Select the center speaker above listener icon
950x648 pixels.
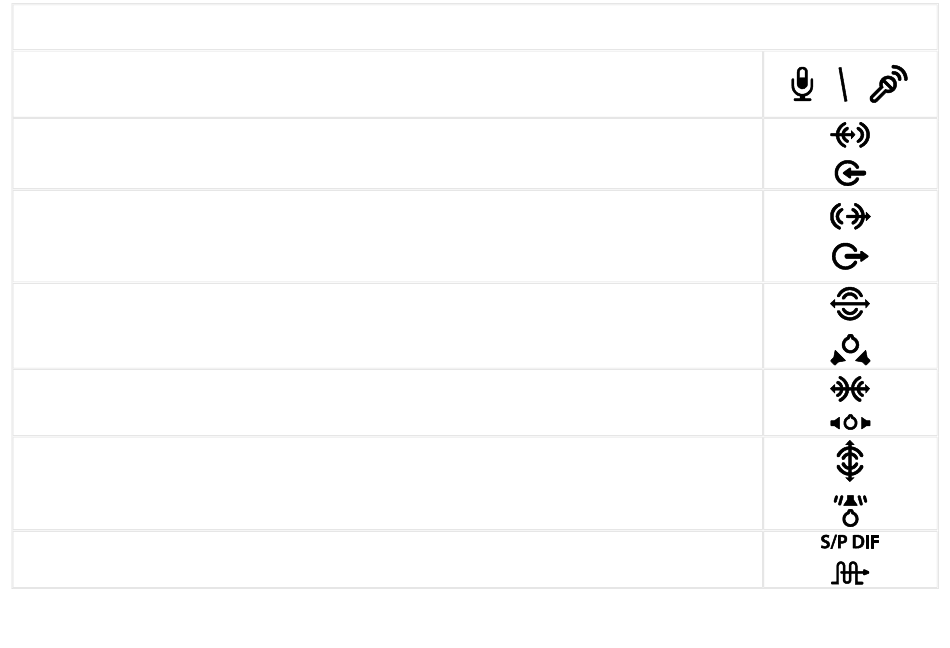click(x=850, y=510)
